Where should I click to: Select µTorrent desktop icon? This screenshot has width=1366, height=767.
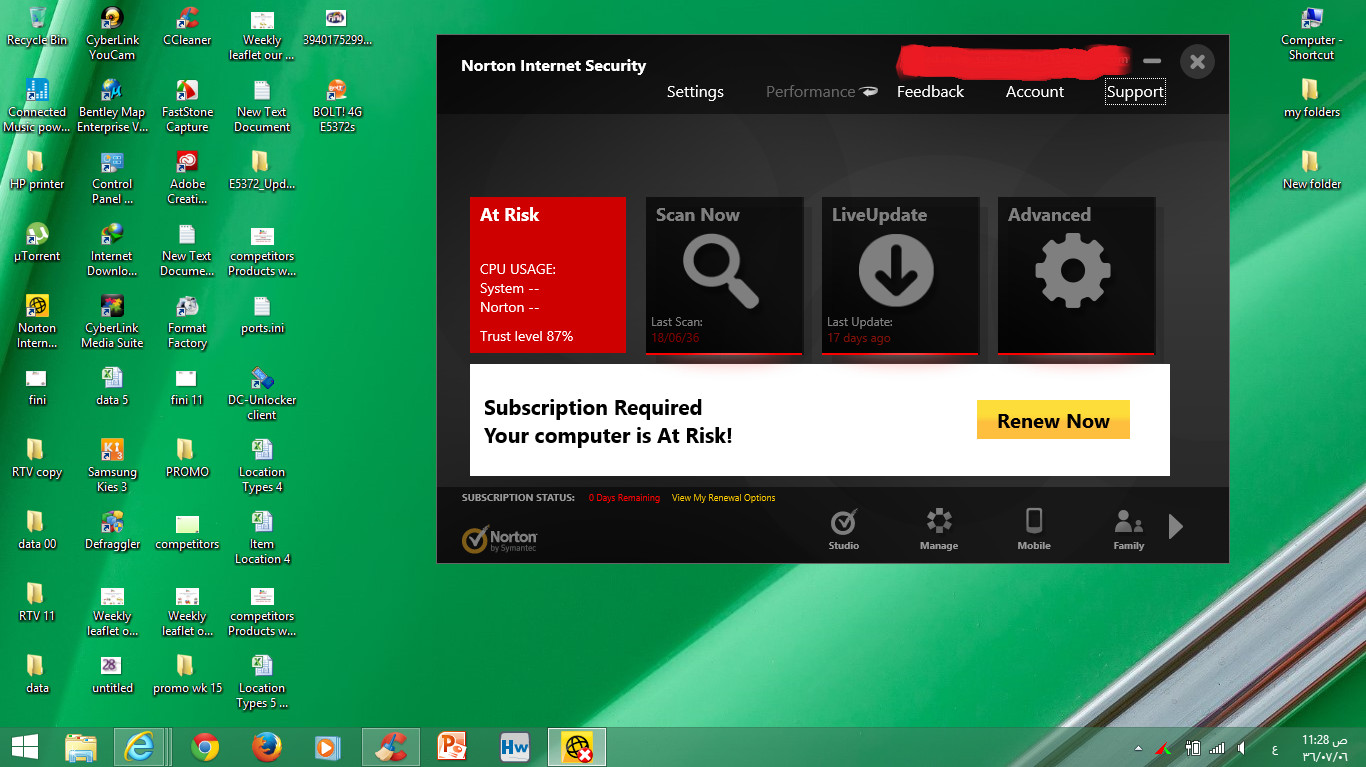pos(37,243)
